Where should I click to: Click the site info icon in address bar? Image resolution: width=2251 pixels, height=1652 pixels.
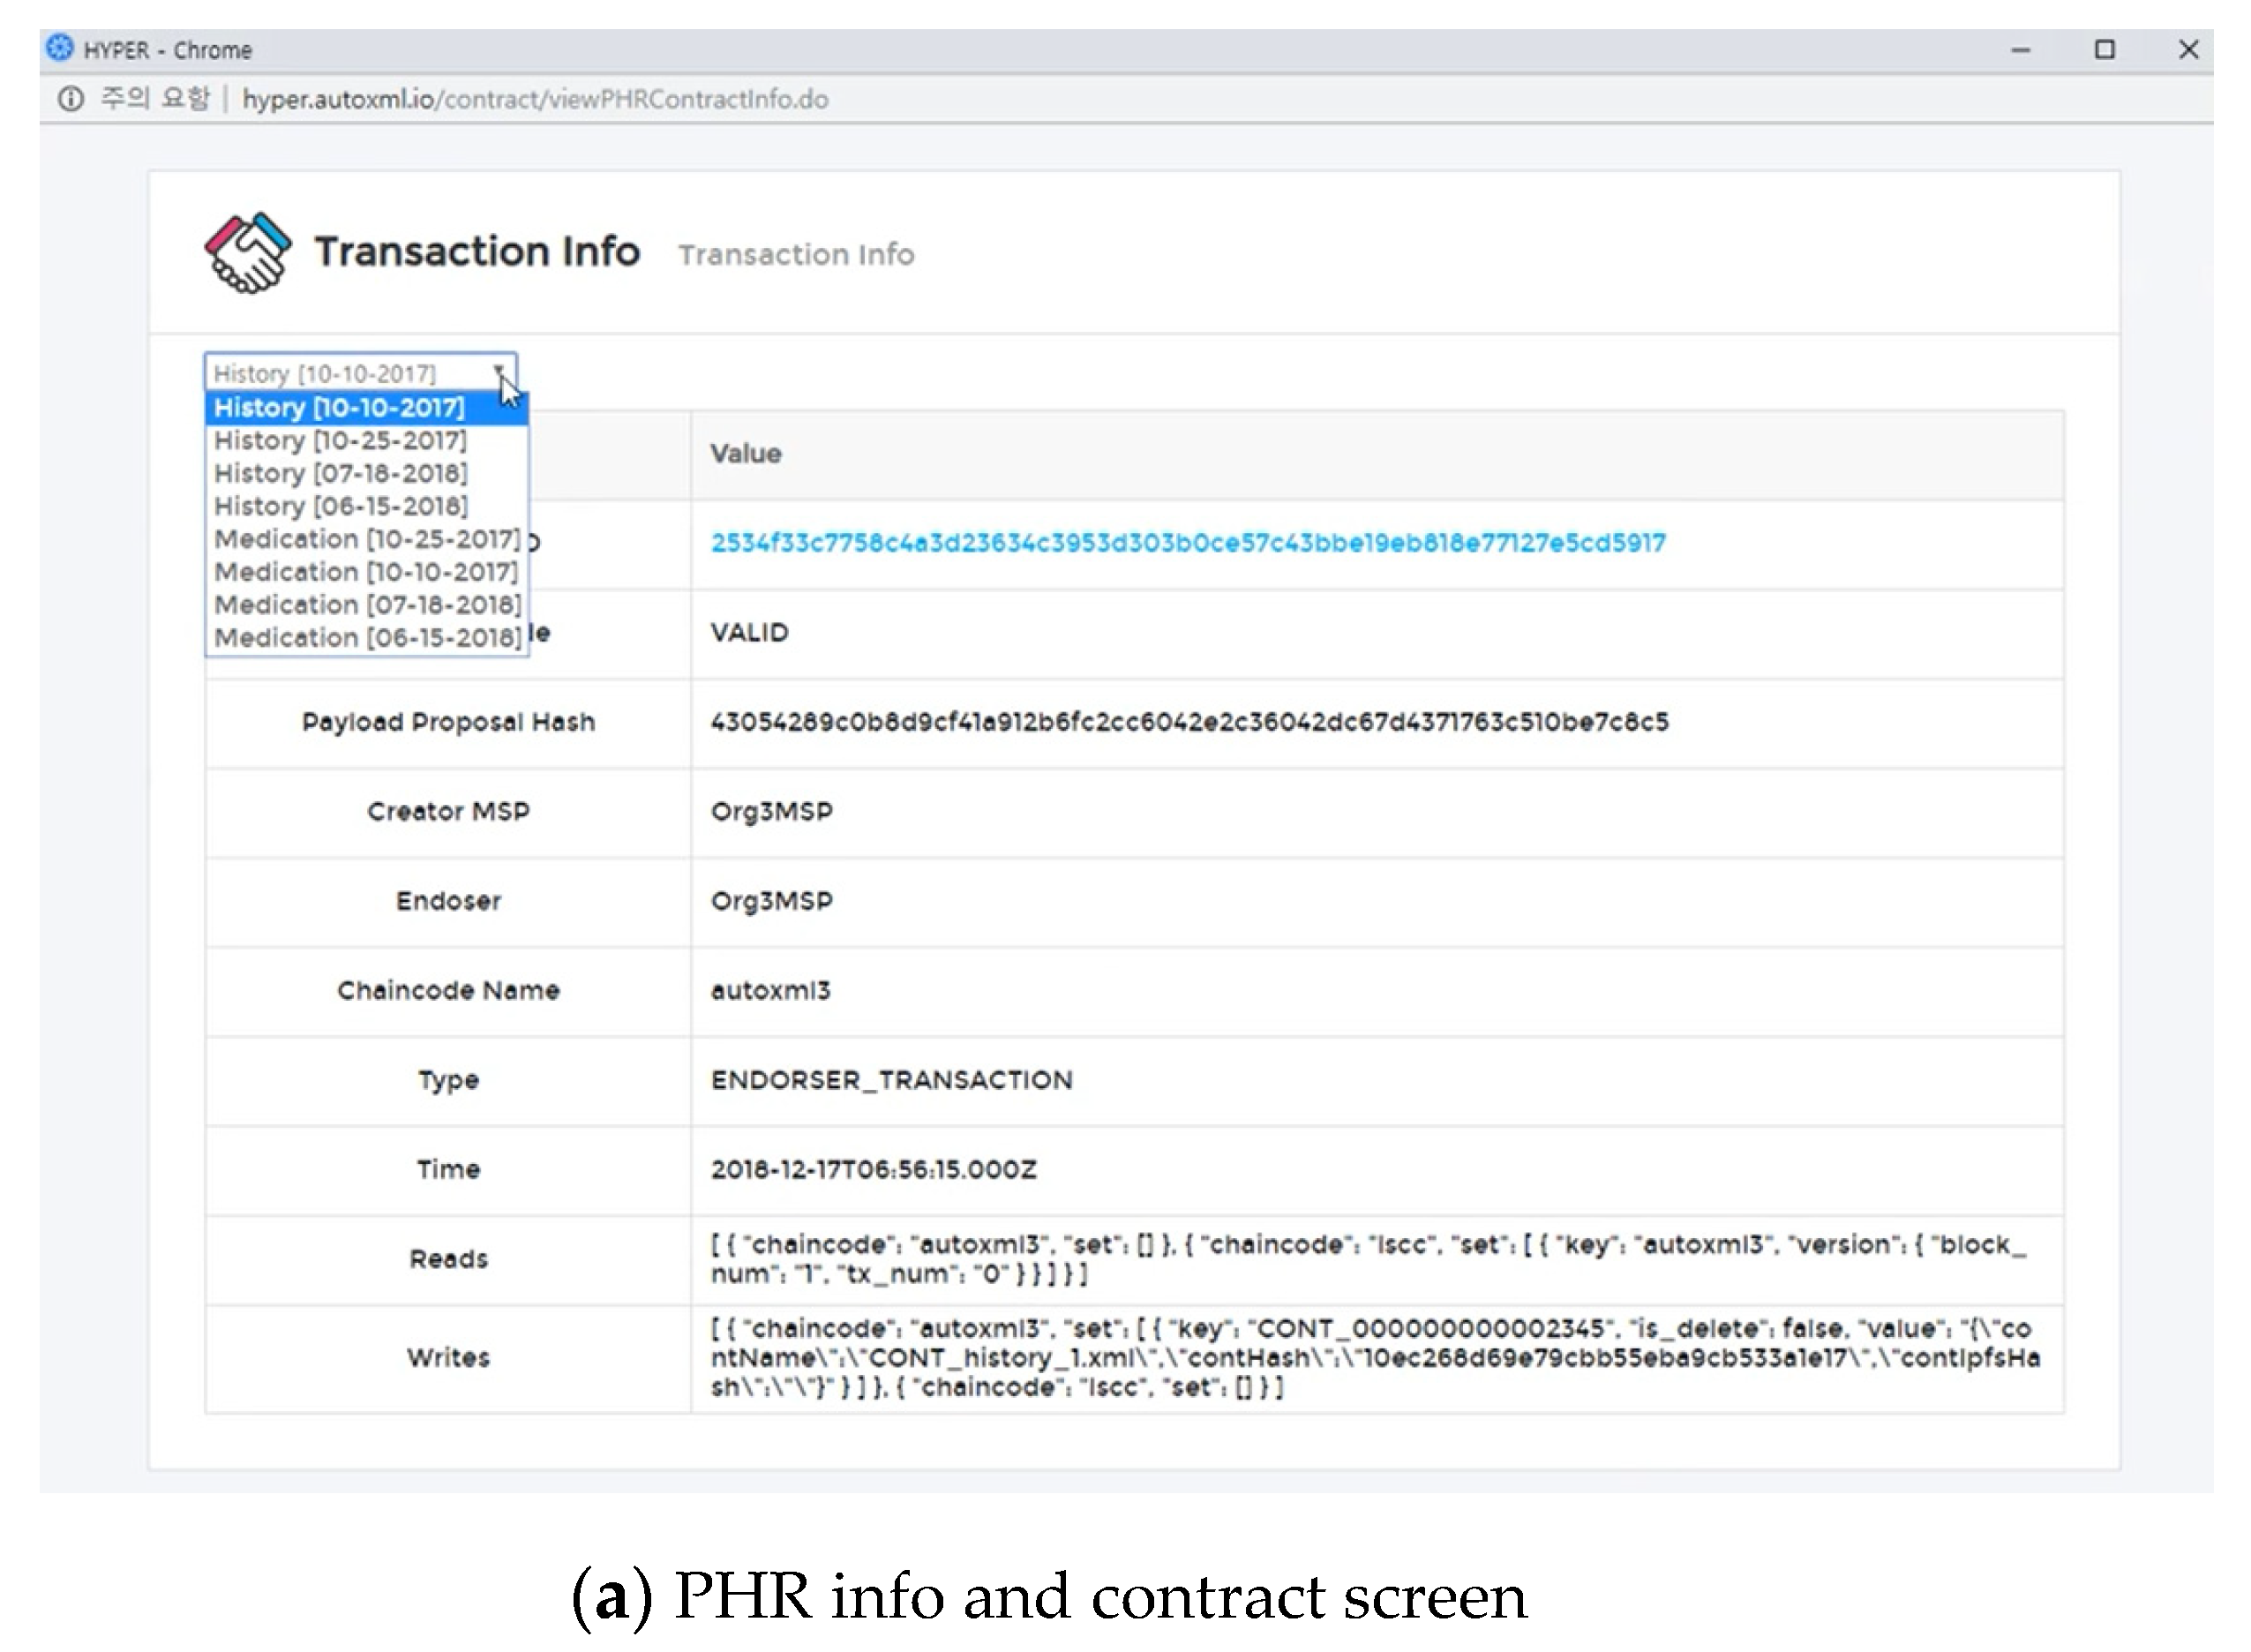pos(71,99)
